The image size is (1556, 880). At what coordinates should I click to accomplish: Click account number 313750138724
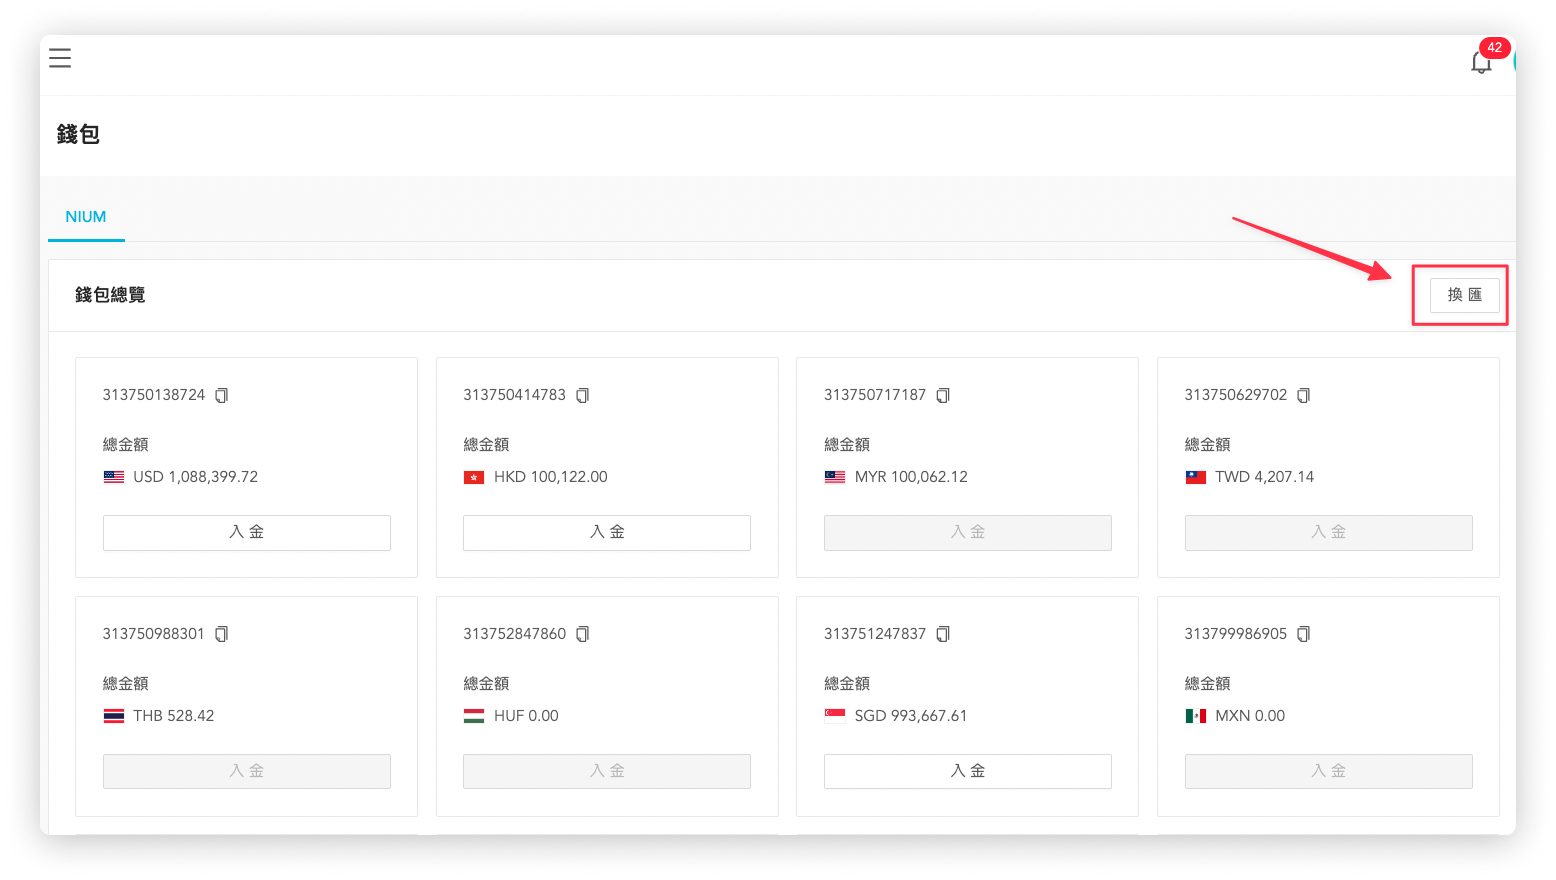(x=154, y=395)
